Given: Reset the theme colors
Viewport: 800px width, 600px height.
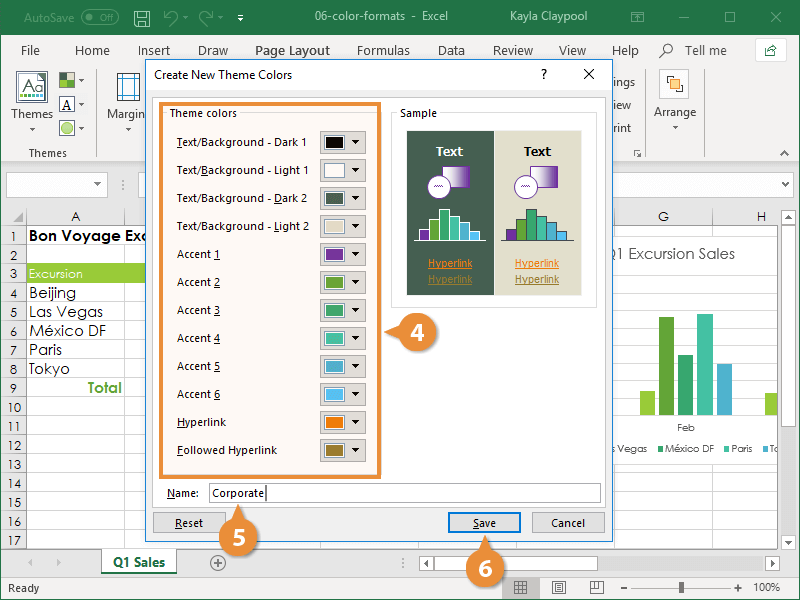Looking at the screenshot, I should (188, 522).
